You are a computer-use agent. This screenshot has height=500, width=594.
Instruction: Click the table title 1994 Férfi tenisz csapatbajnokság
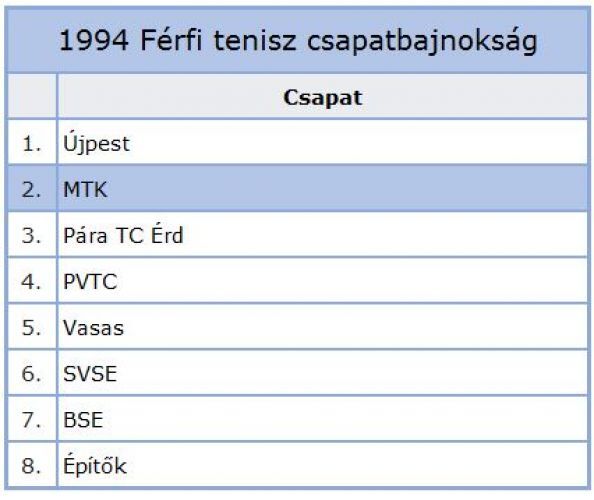point(299,41)
